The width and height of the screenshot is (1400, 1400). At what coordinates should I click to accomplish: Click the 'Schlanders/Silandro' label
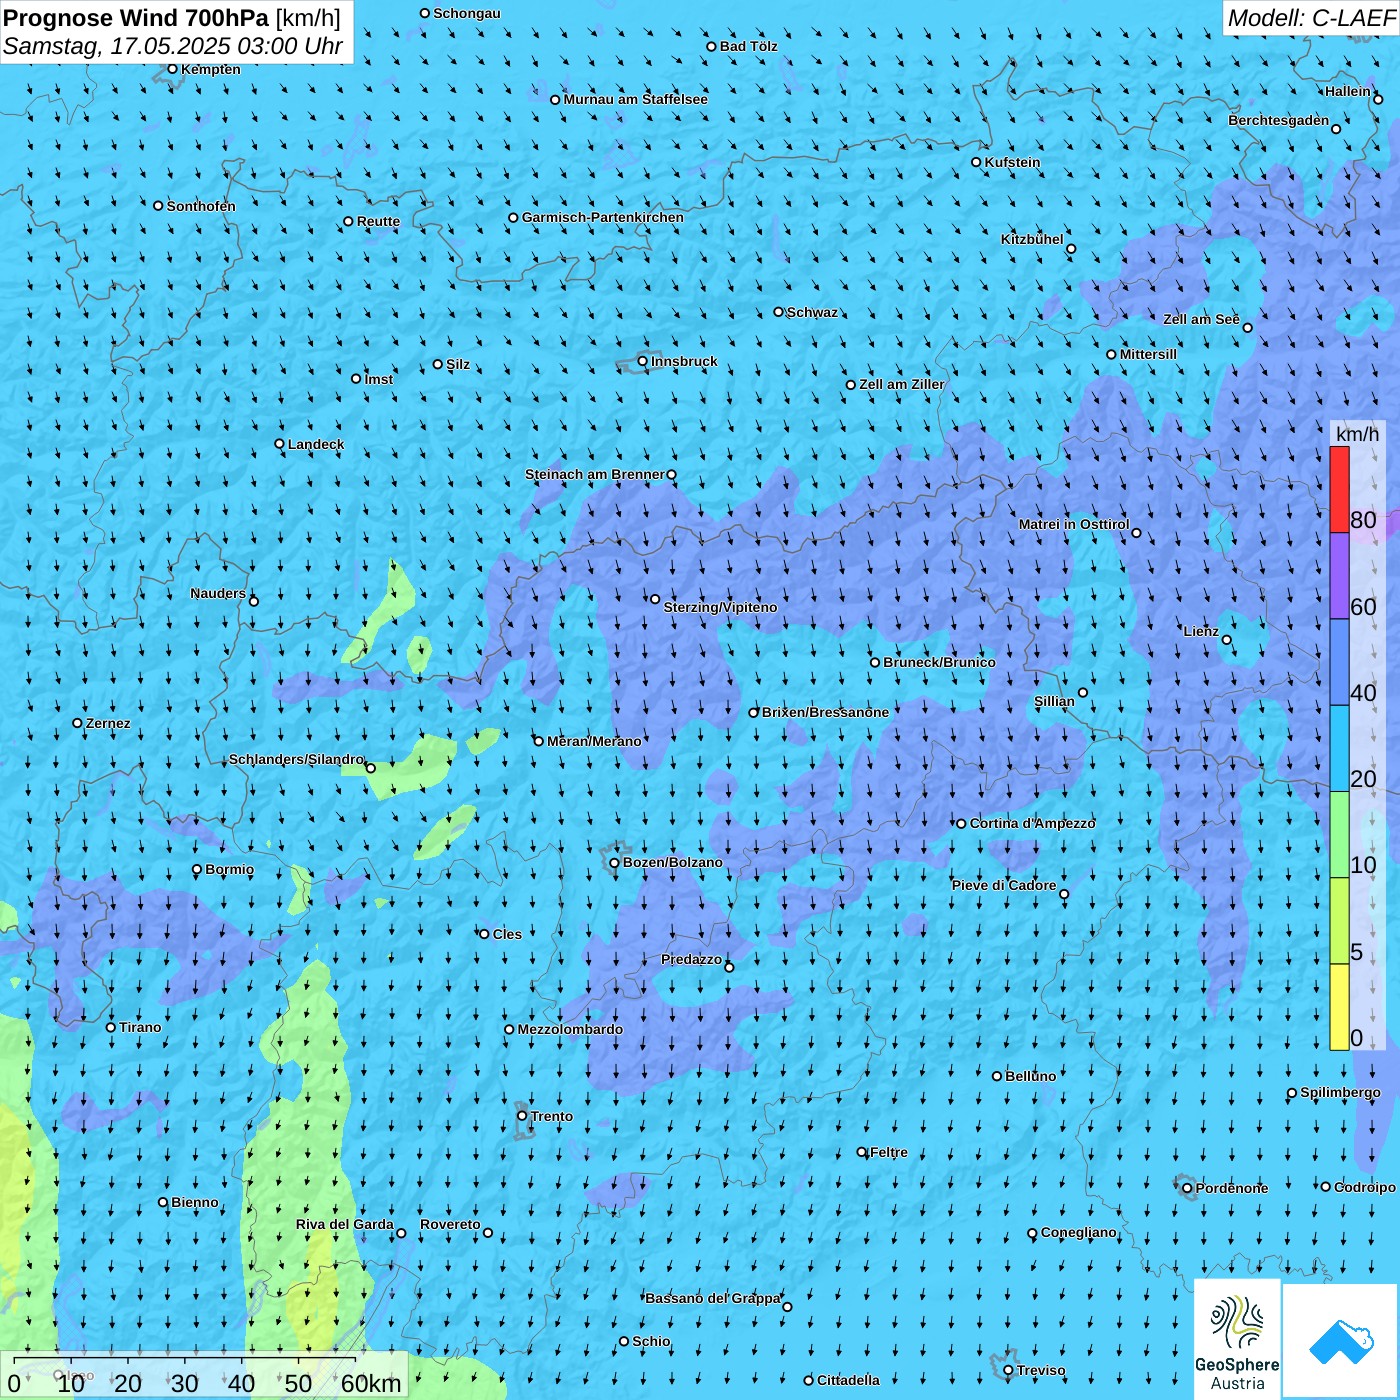(296, 759)
